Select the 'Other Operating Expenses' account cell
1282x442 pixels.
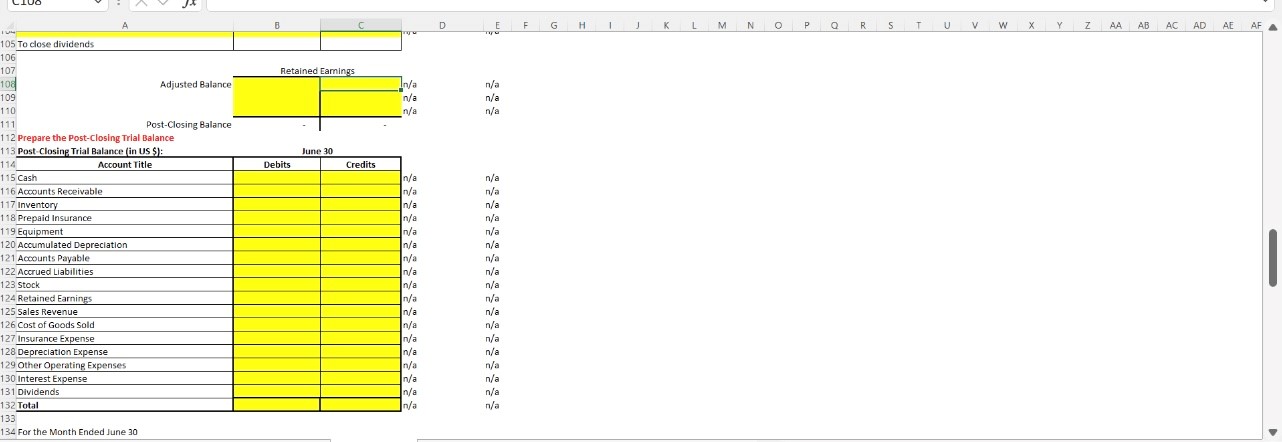tap(125, 365)
